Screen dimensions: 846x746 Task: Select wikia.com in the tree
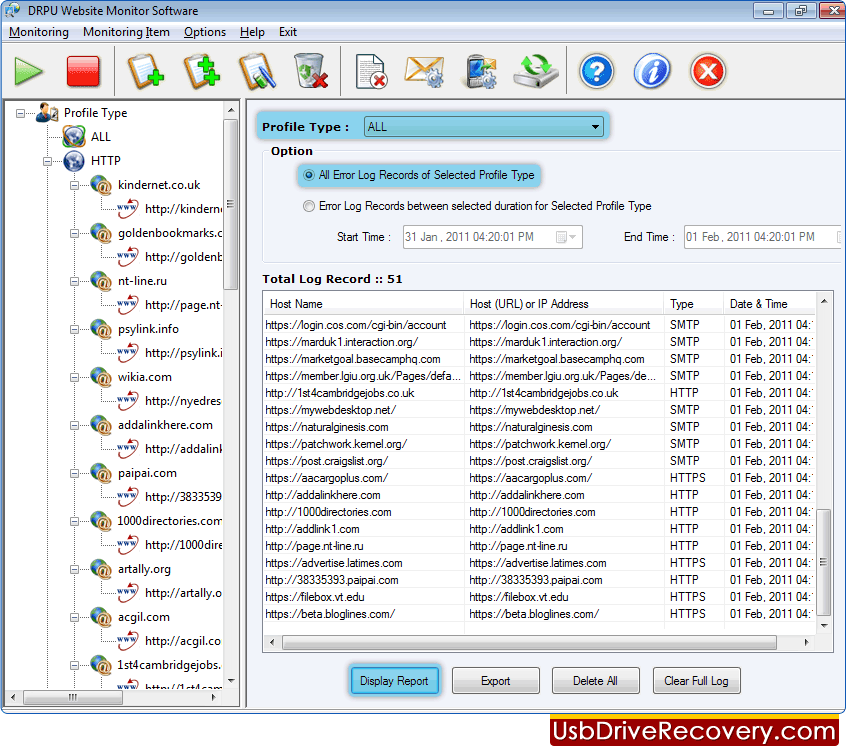(145, 377)
